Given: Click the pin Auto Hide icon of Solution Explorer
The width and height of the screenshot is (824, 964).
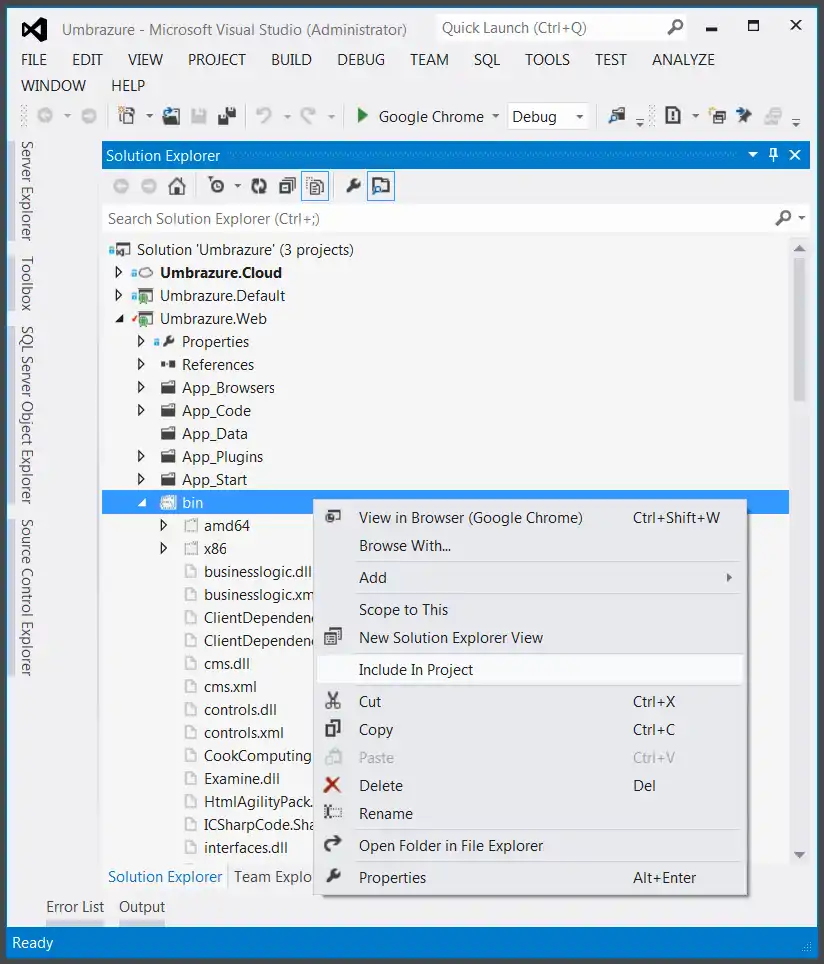Looking at the screenshot, I should (774, 155).
